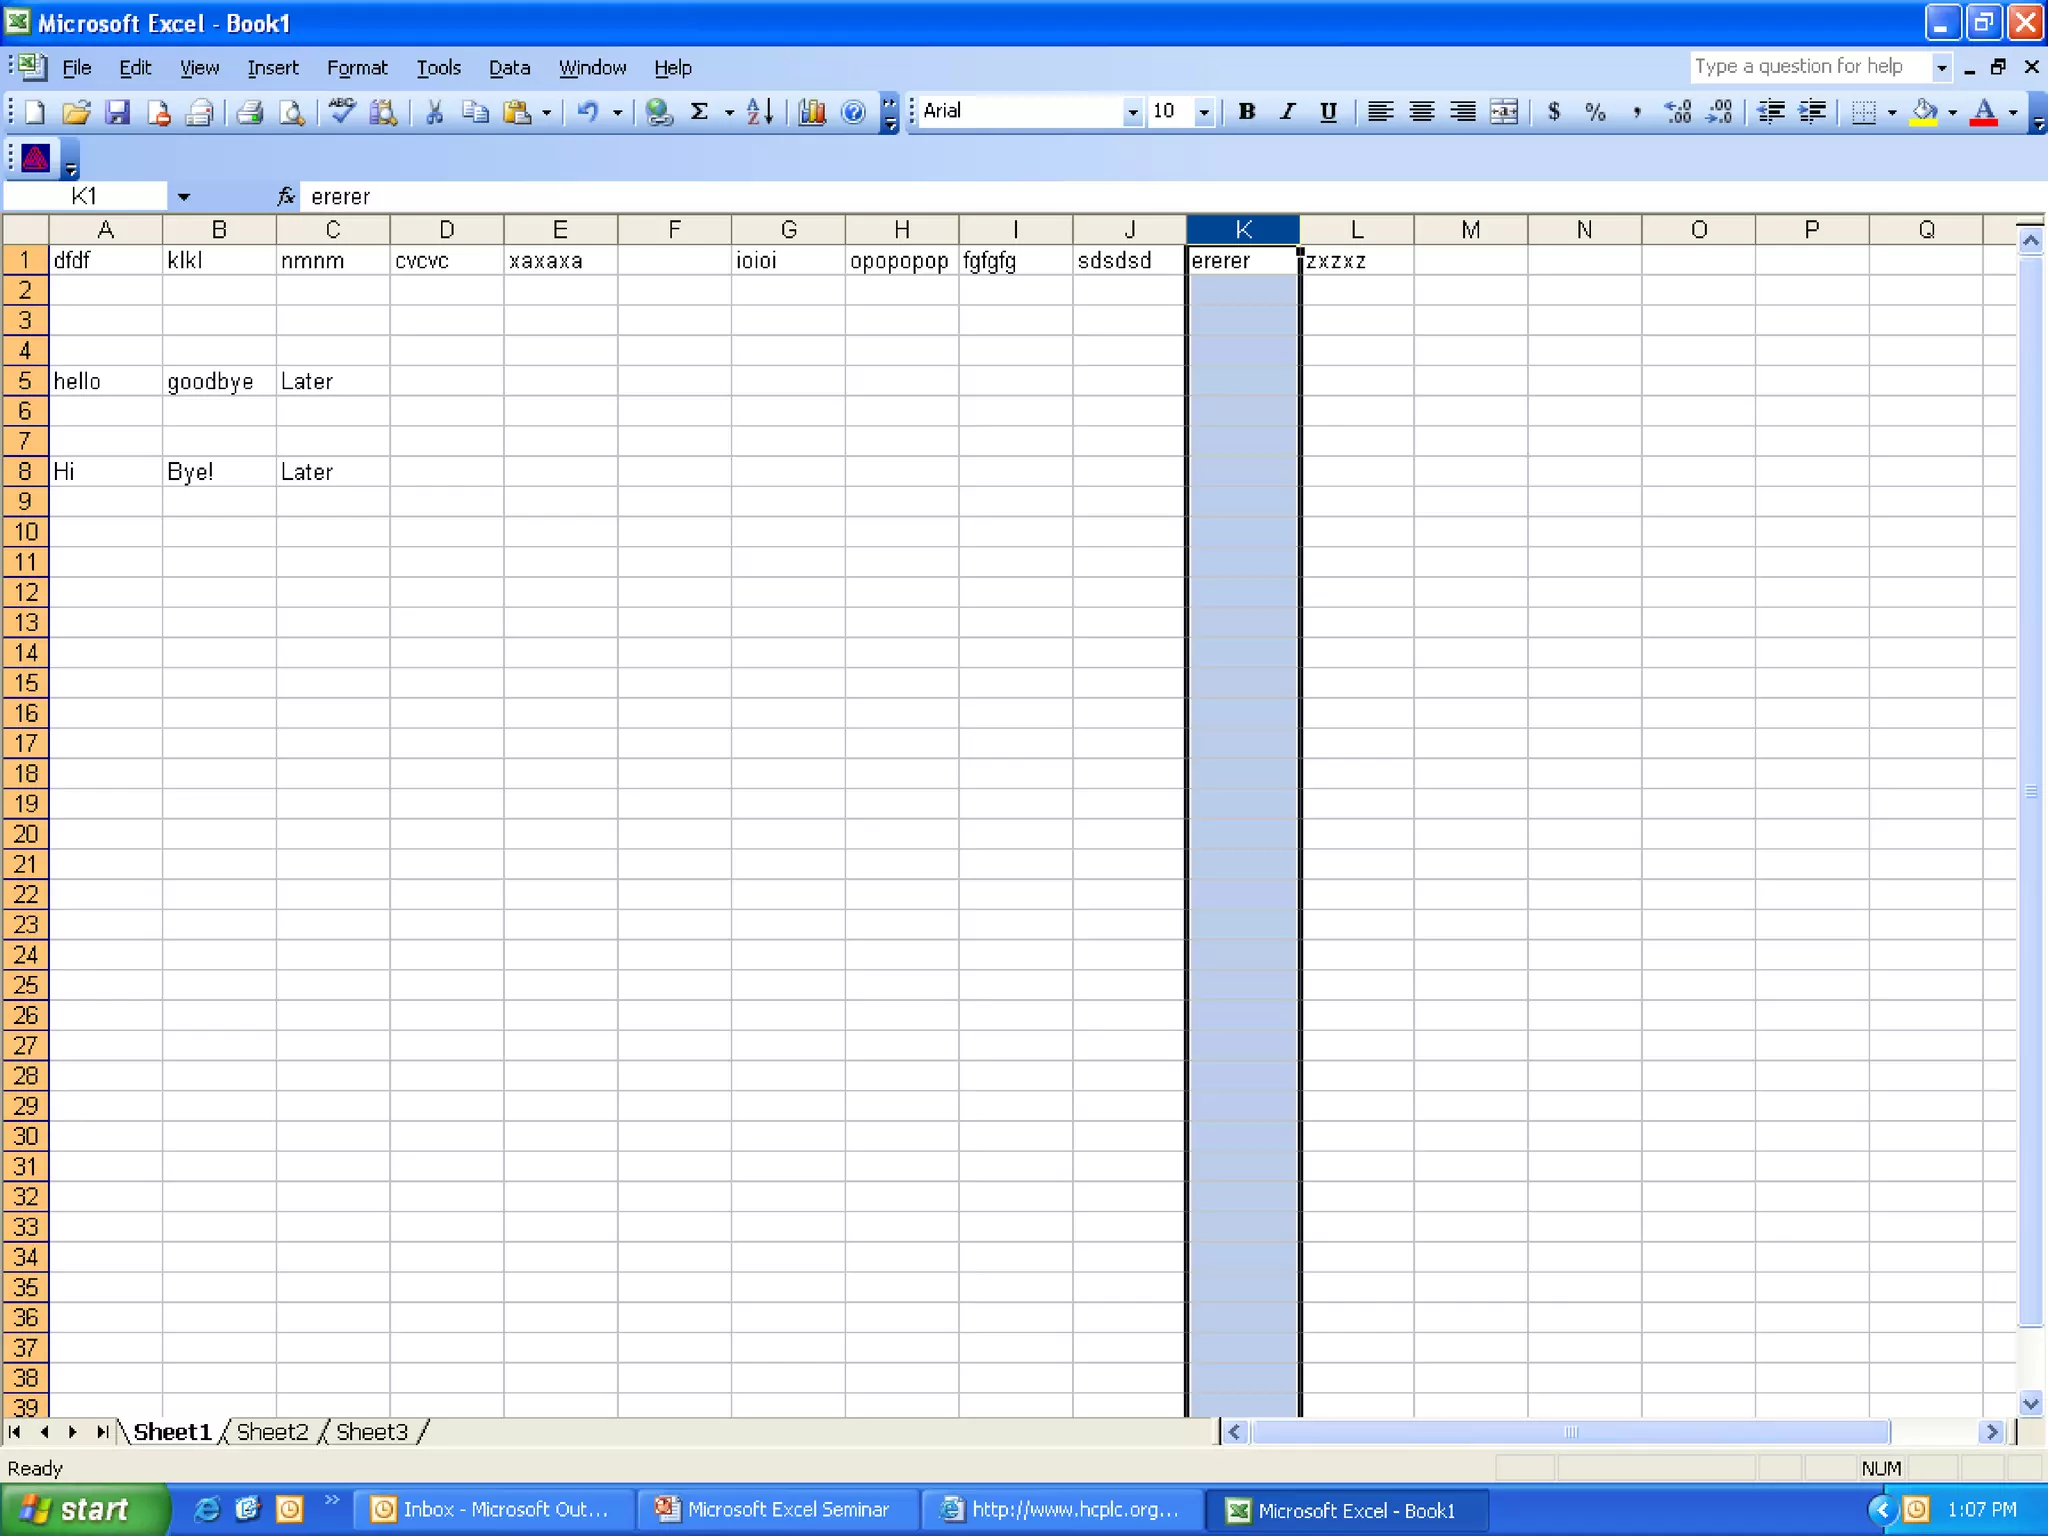Switch to the Sheet2 tab

[272, 1432]
